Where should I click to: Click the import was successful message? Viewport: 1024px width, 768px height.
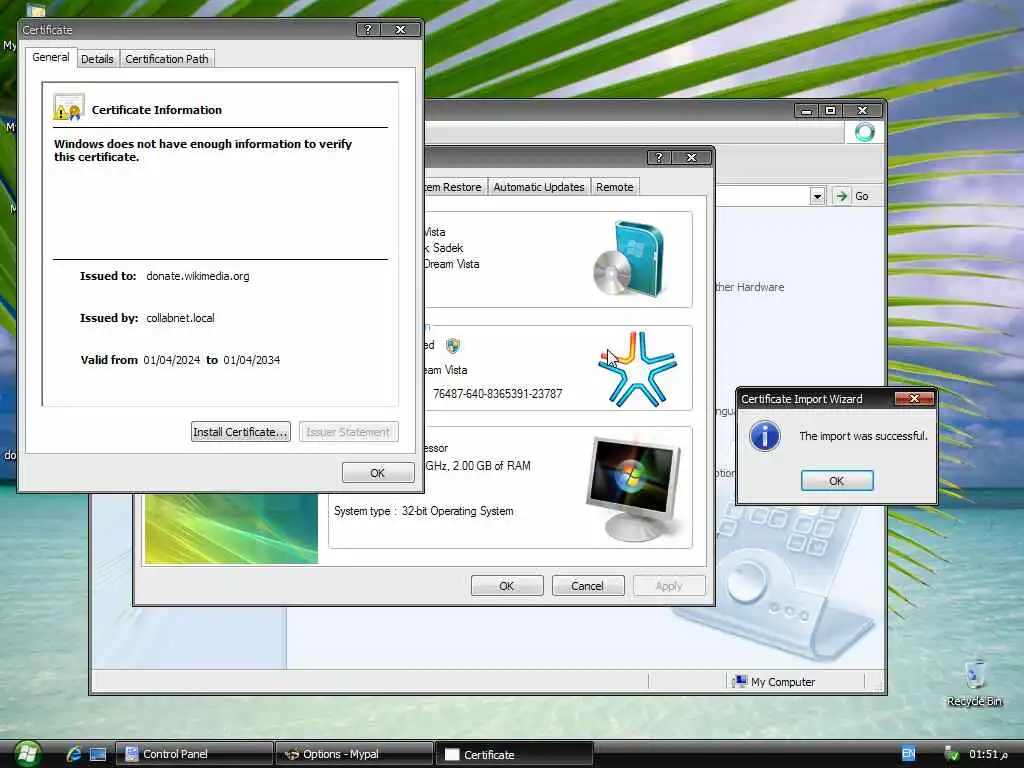863,436
